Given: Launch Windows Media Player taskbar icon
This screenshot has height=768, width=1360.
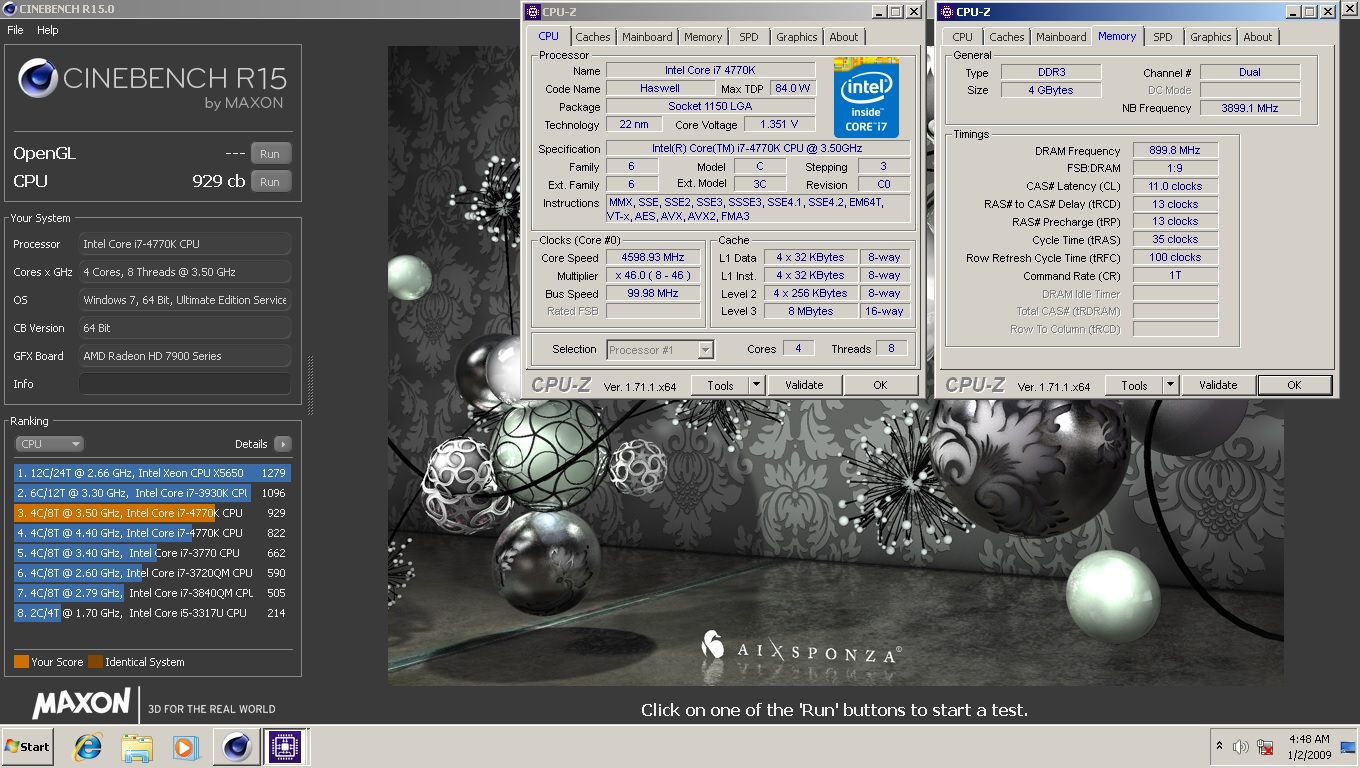Looking at the screenshot, I should click(185, 746).
